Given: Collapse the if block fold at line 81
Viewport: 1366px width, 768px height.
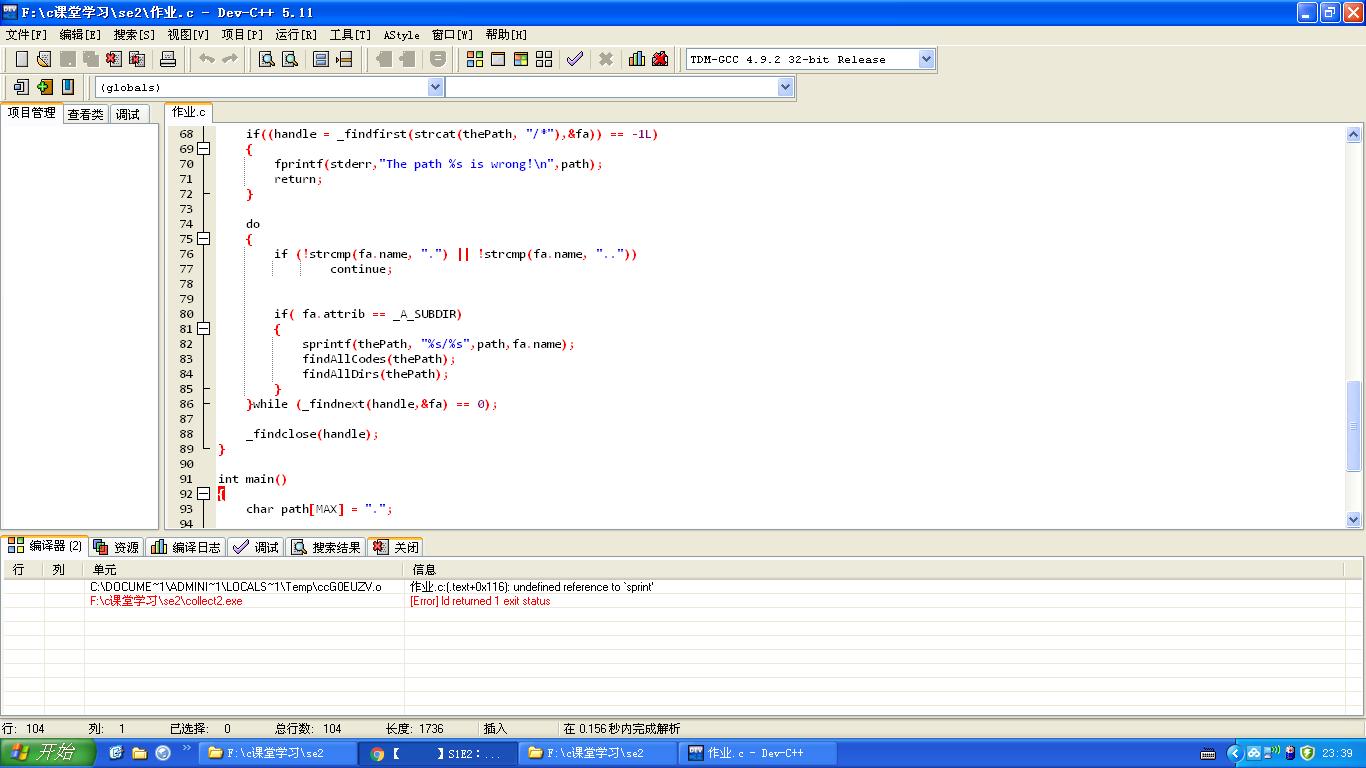Looking at the screenshot, I should [x=204, y=329].
